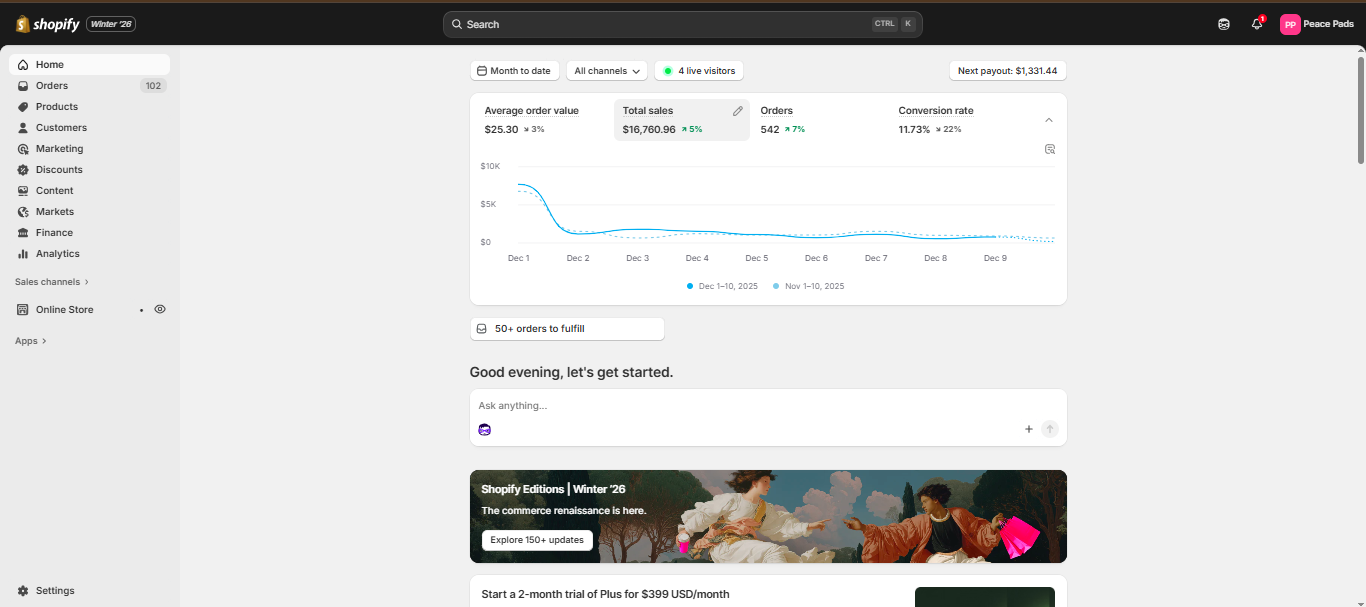Open Marketing in the sidebar
The image size is (1366, 607).
[89, 149]
